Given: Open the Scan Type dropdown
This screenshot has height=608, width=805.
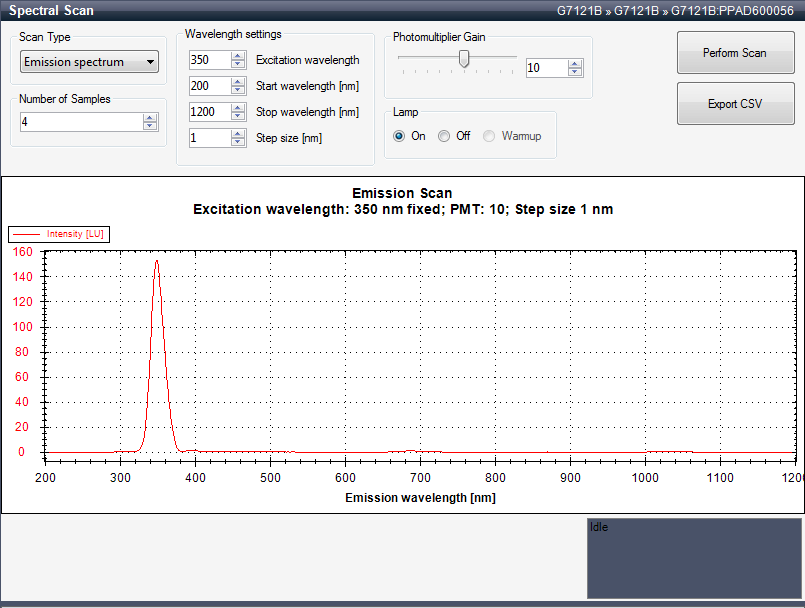Looking at the screenshot, I should [x=89, y=62].
